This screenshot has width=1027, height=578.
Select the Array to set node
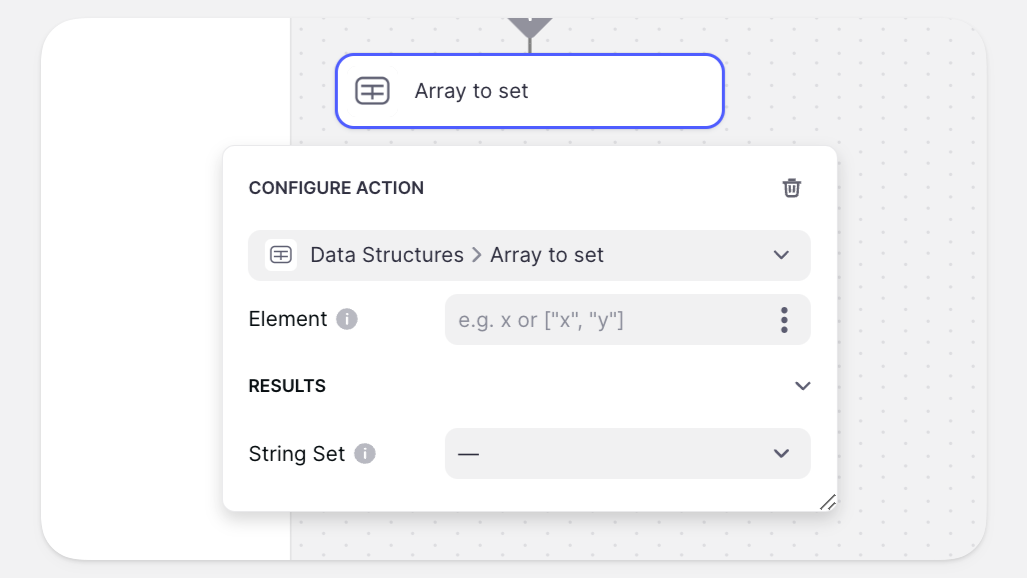529,91
